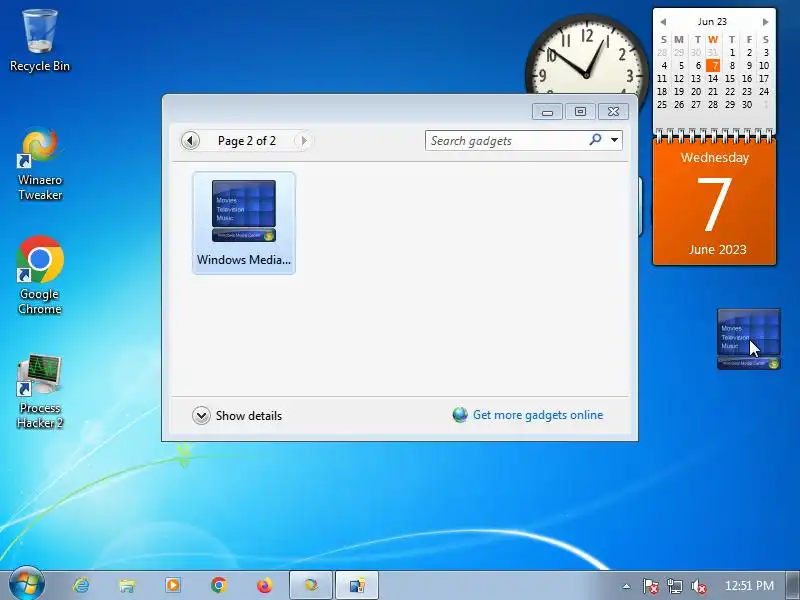Select the Process Hacker 2 desktop shortcut
800x600 pixels.
coord(40,392)
